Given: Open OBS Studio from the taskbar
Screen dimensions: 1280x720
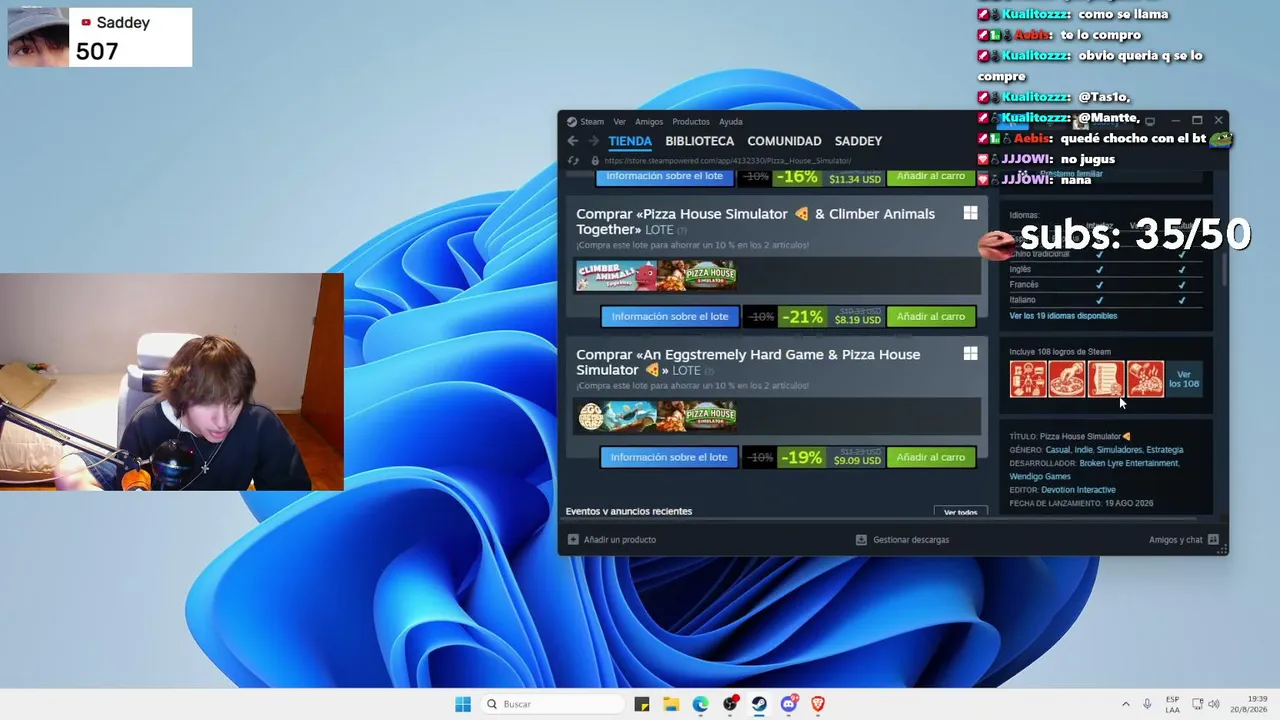Looking at the screenshot, I should [730, 704].
